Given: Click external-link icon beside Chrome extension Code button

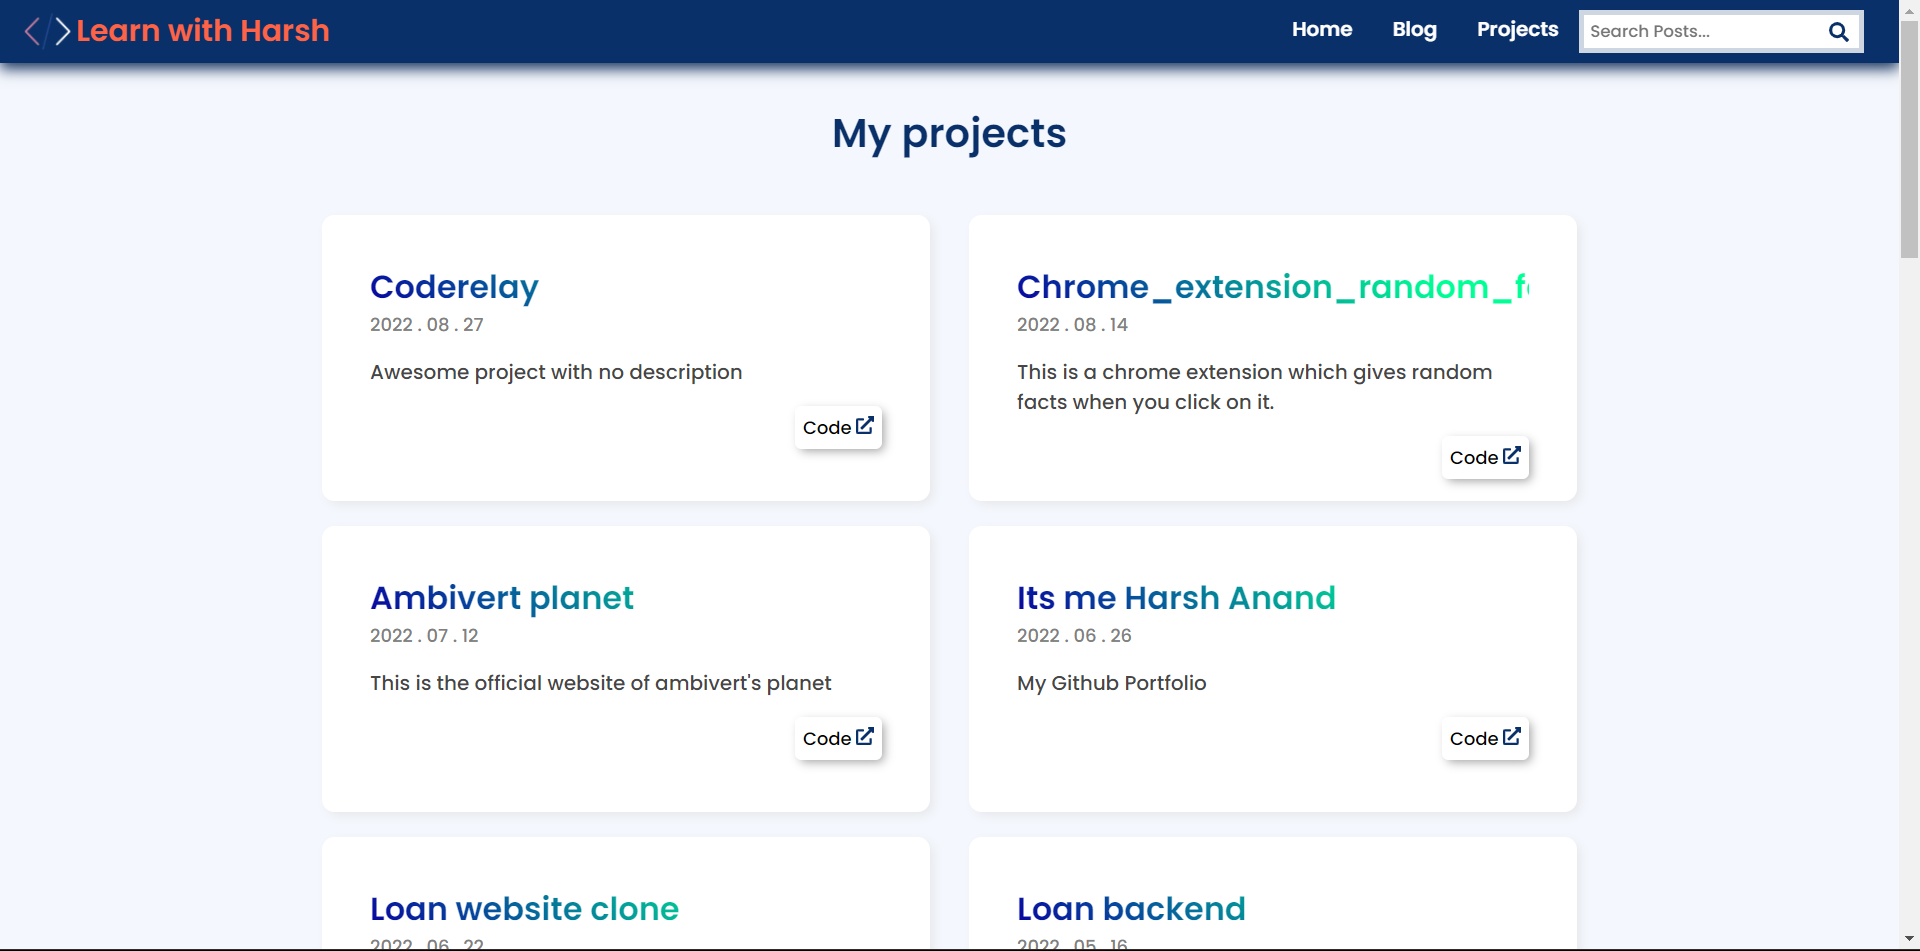Looking at the screenshot, I should point(1511,454).
